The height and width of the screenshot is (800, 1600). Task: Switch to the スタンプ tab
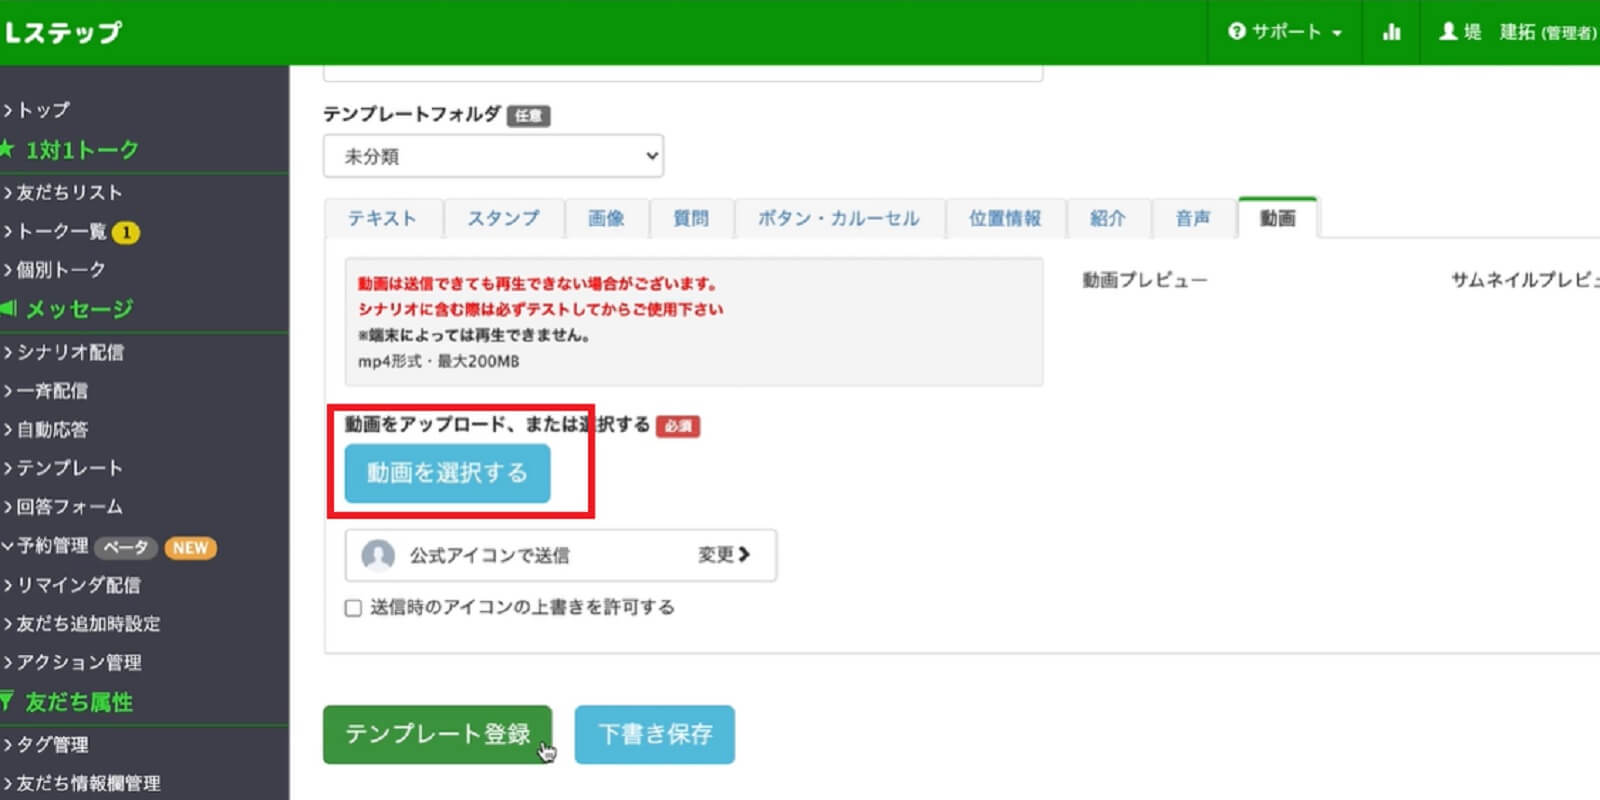[x=503, y=218]
